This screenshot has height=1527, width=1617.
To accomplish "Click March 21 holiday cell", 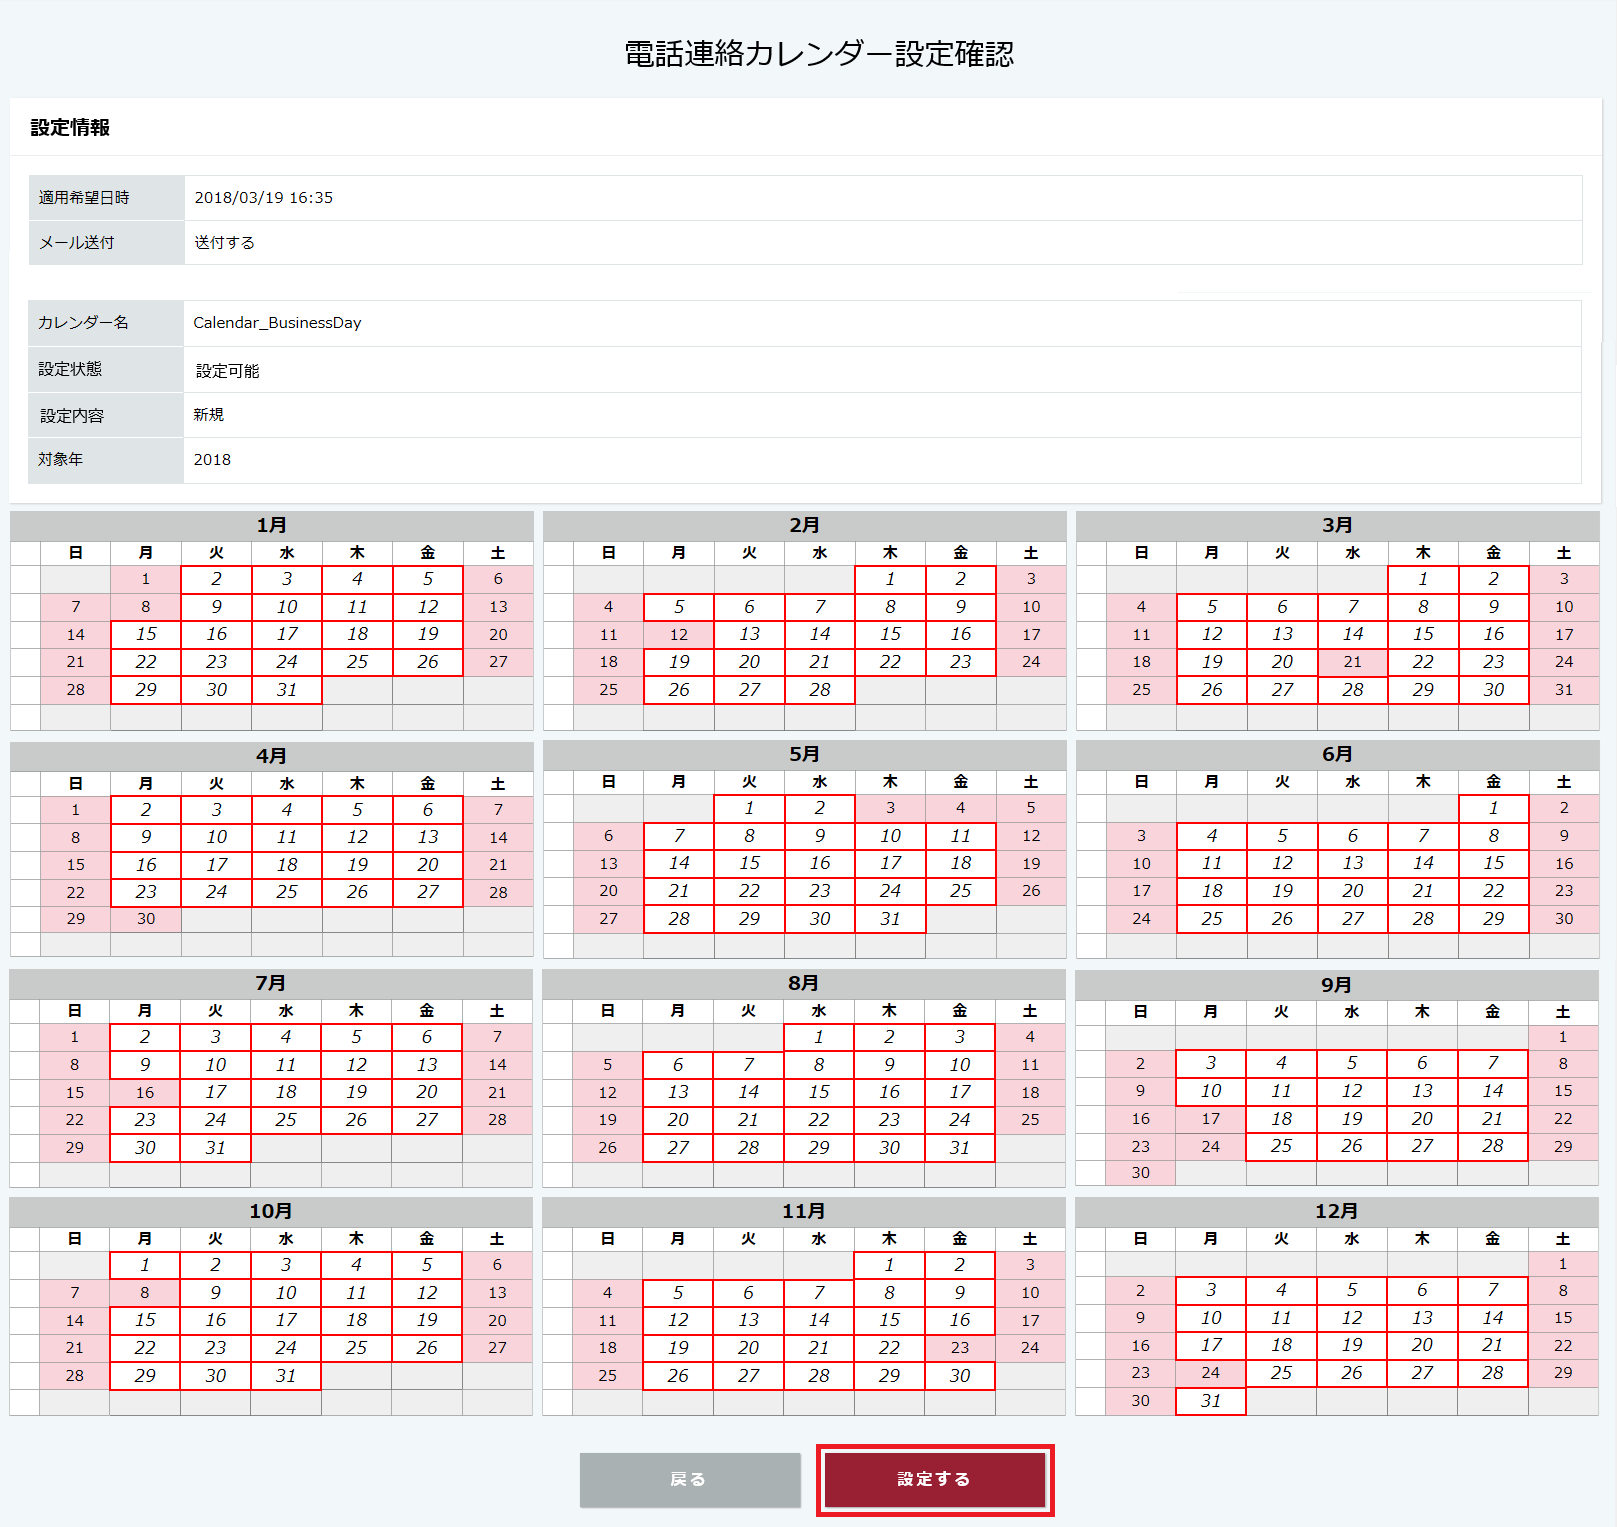I will click(x=1353, y=662).
